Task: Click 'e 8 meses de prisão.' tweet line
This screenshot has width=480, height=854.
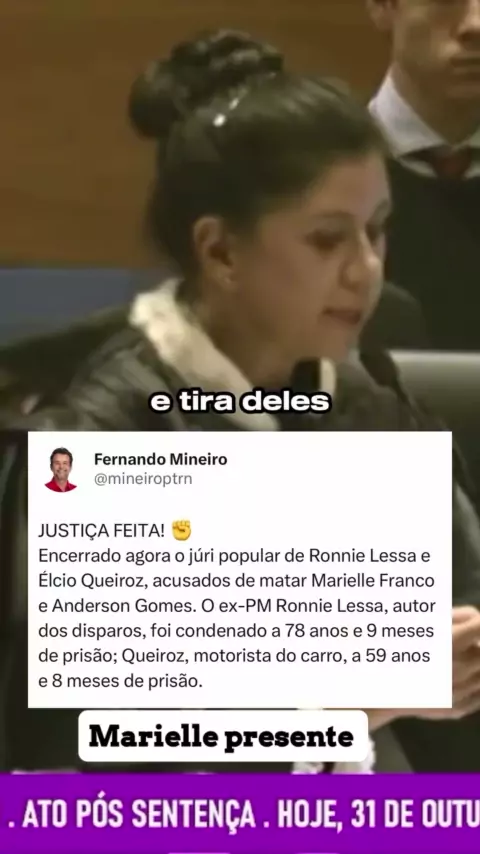Action: [120, 681]
